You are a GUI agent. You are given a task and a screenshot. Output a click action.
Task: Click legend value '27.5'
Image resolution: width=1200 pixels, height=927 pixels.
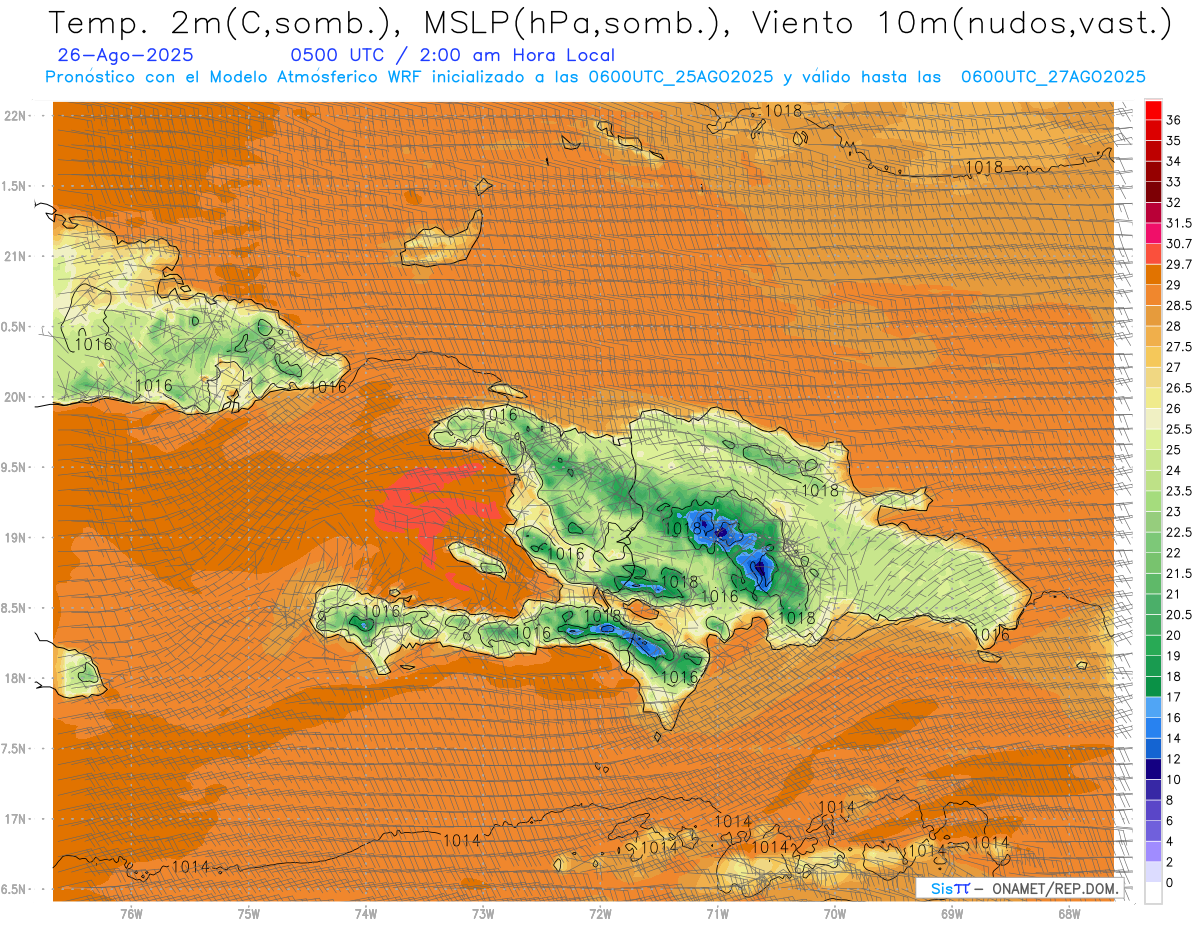(x=1179, y=347)
